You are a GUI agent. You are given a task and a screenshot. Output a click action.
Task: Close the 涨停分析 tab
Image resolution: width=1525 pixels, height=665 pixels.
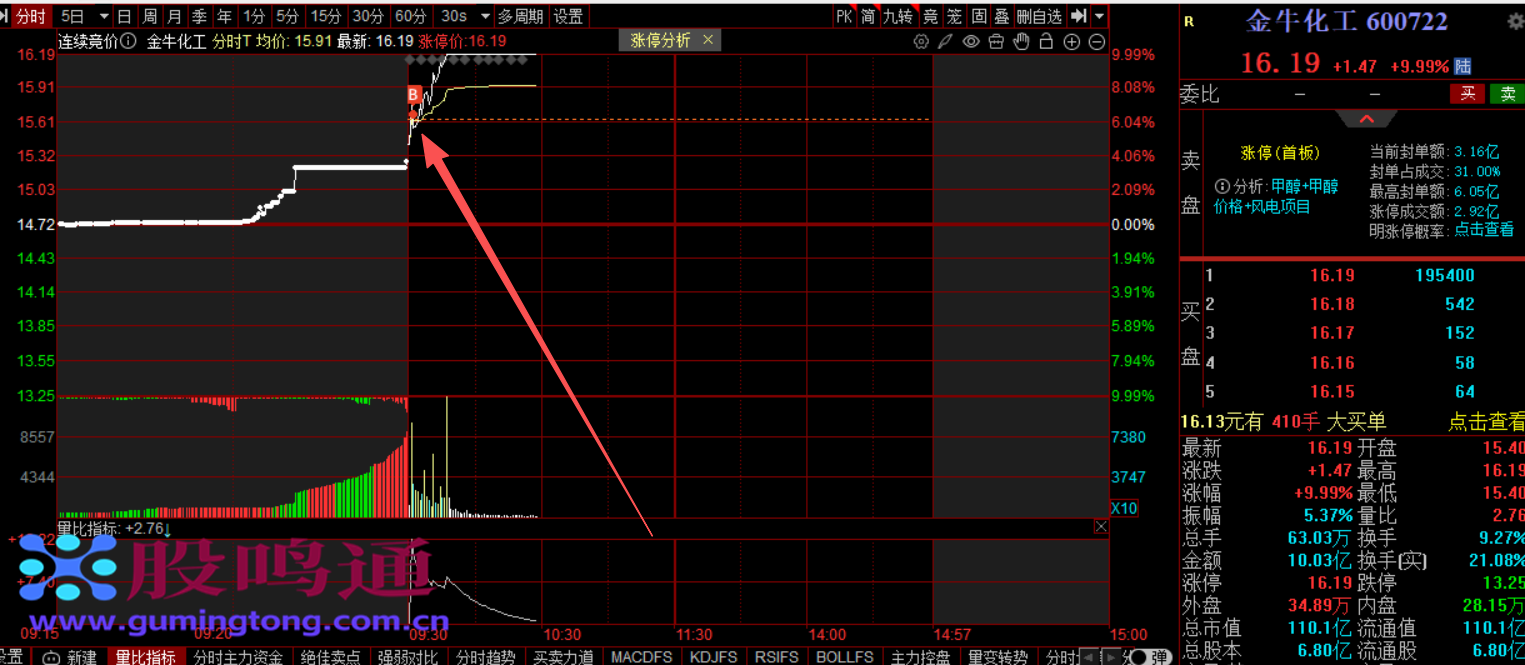[x=708, y=40]
